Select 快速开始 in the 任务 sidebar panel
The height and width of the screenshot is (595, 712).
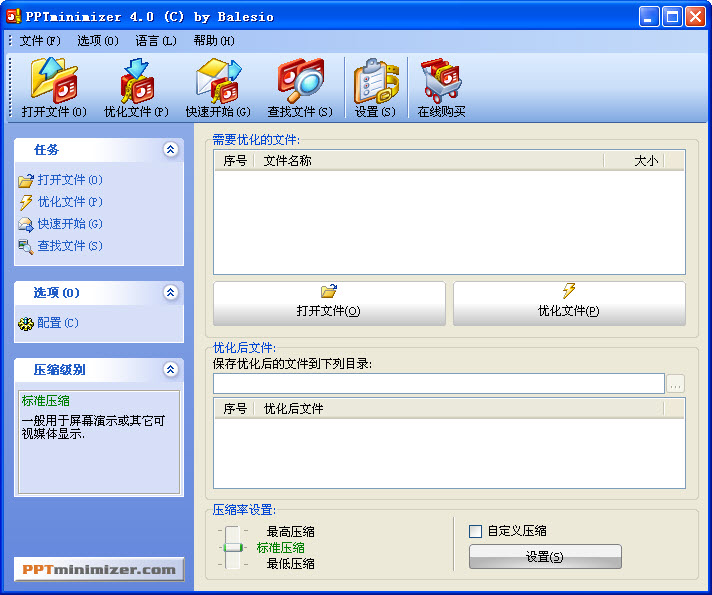[69, 224]
